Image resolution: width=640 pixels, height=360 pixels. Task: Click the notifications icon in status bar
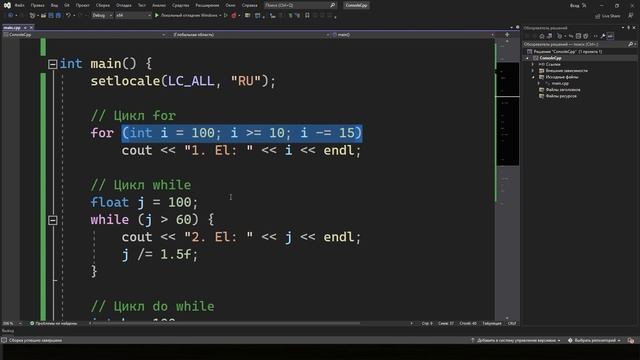point(631,340)
